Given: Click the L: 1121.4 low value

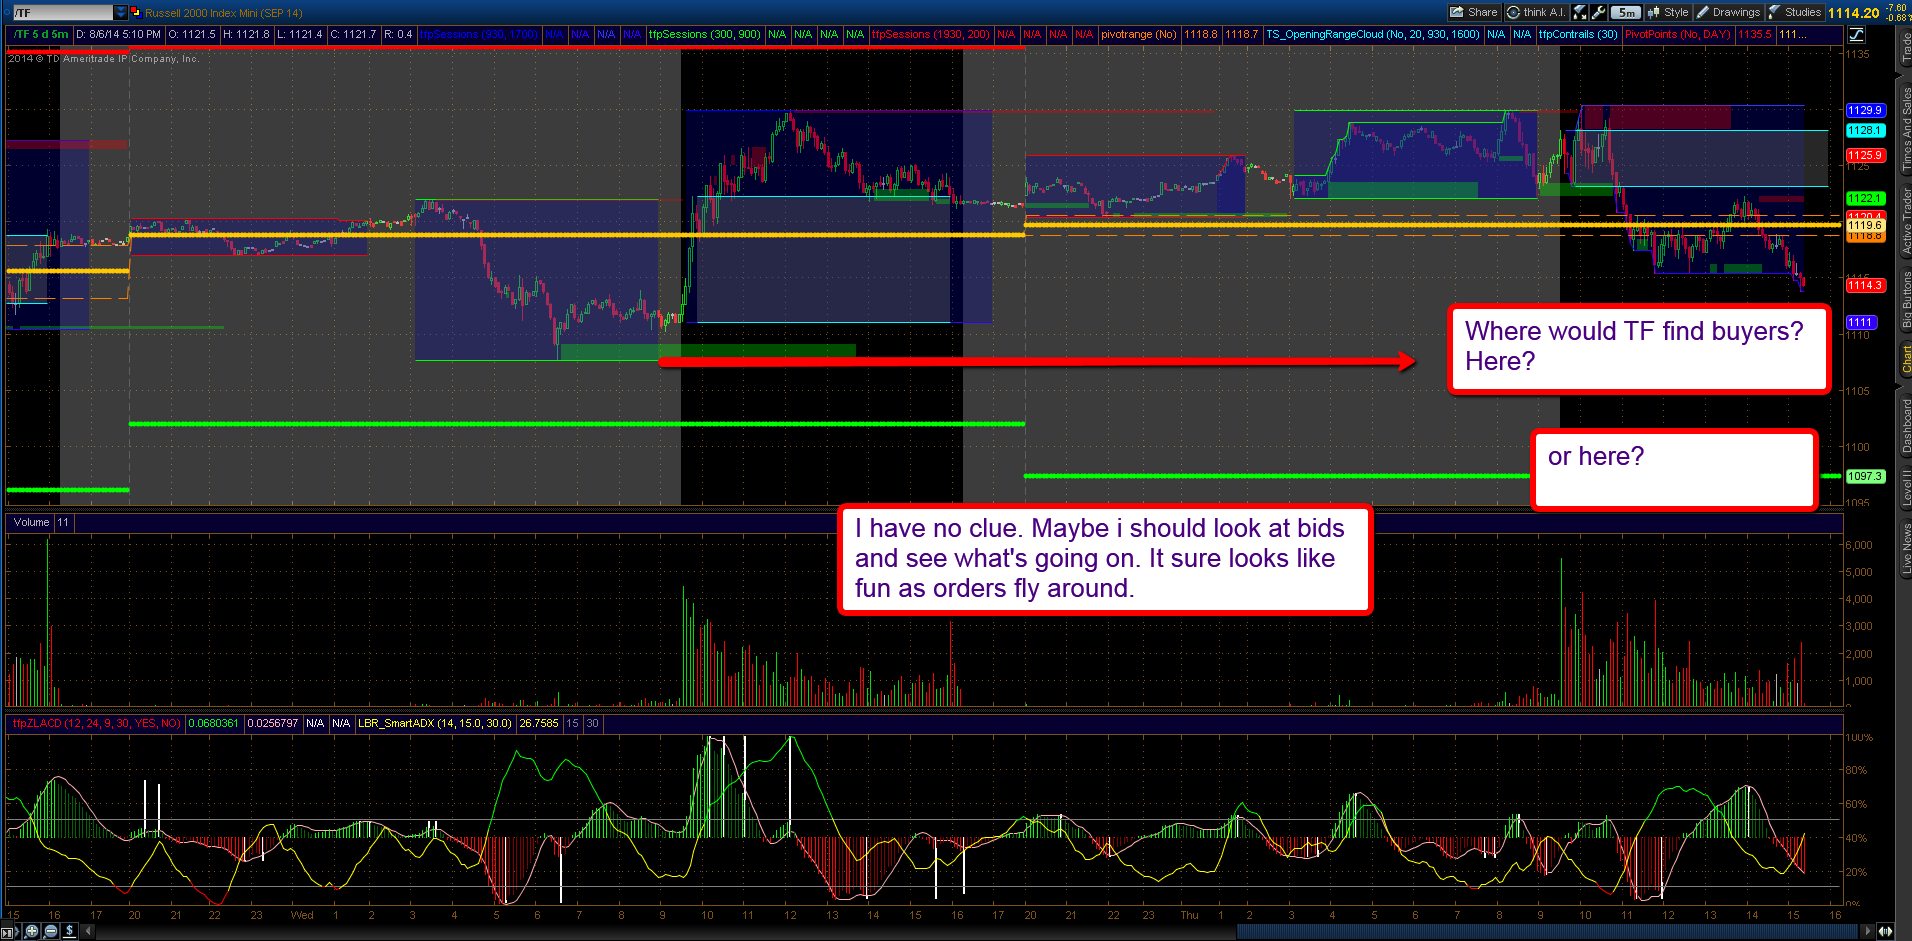Looking at the screenshot, I should coord(300,34).
